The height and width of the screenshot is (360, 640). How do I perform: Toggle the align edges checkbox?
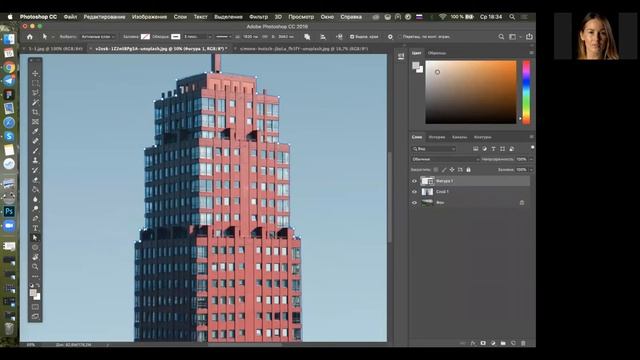click(x=352, y=37)
